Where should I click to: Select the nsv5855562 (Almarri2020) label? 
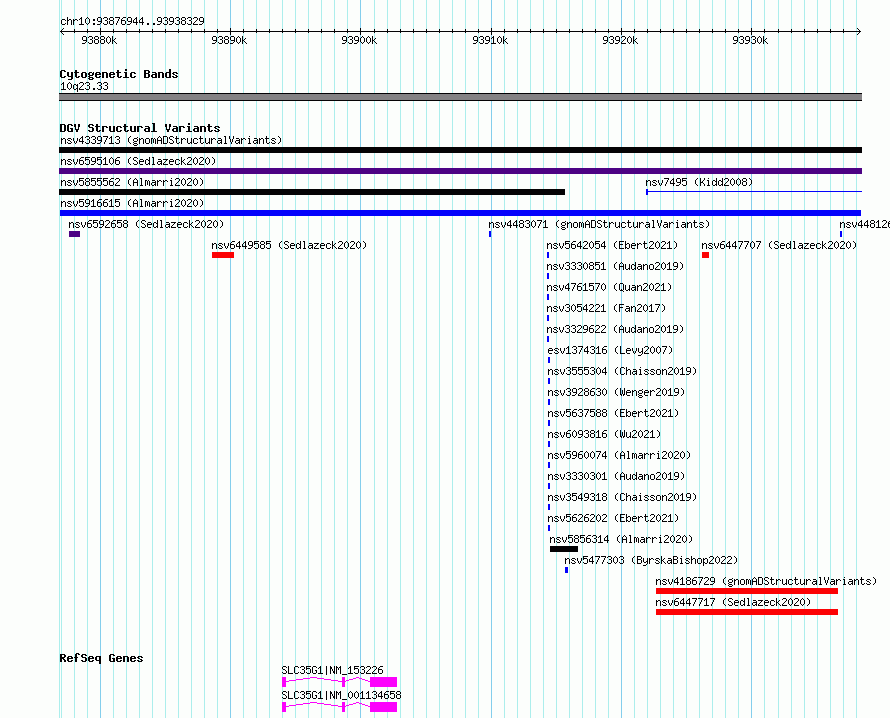[x=132, y=182]
